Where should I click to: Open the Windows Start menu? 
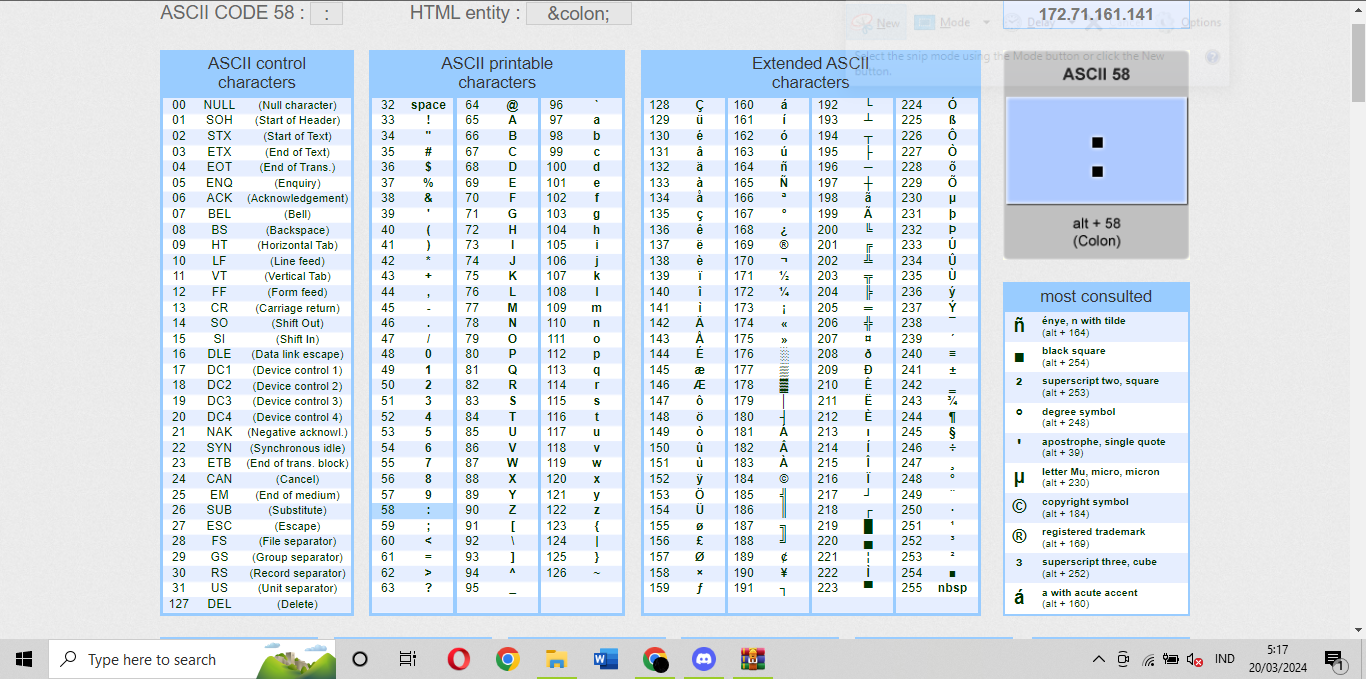point(24,659)
